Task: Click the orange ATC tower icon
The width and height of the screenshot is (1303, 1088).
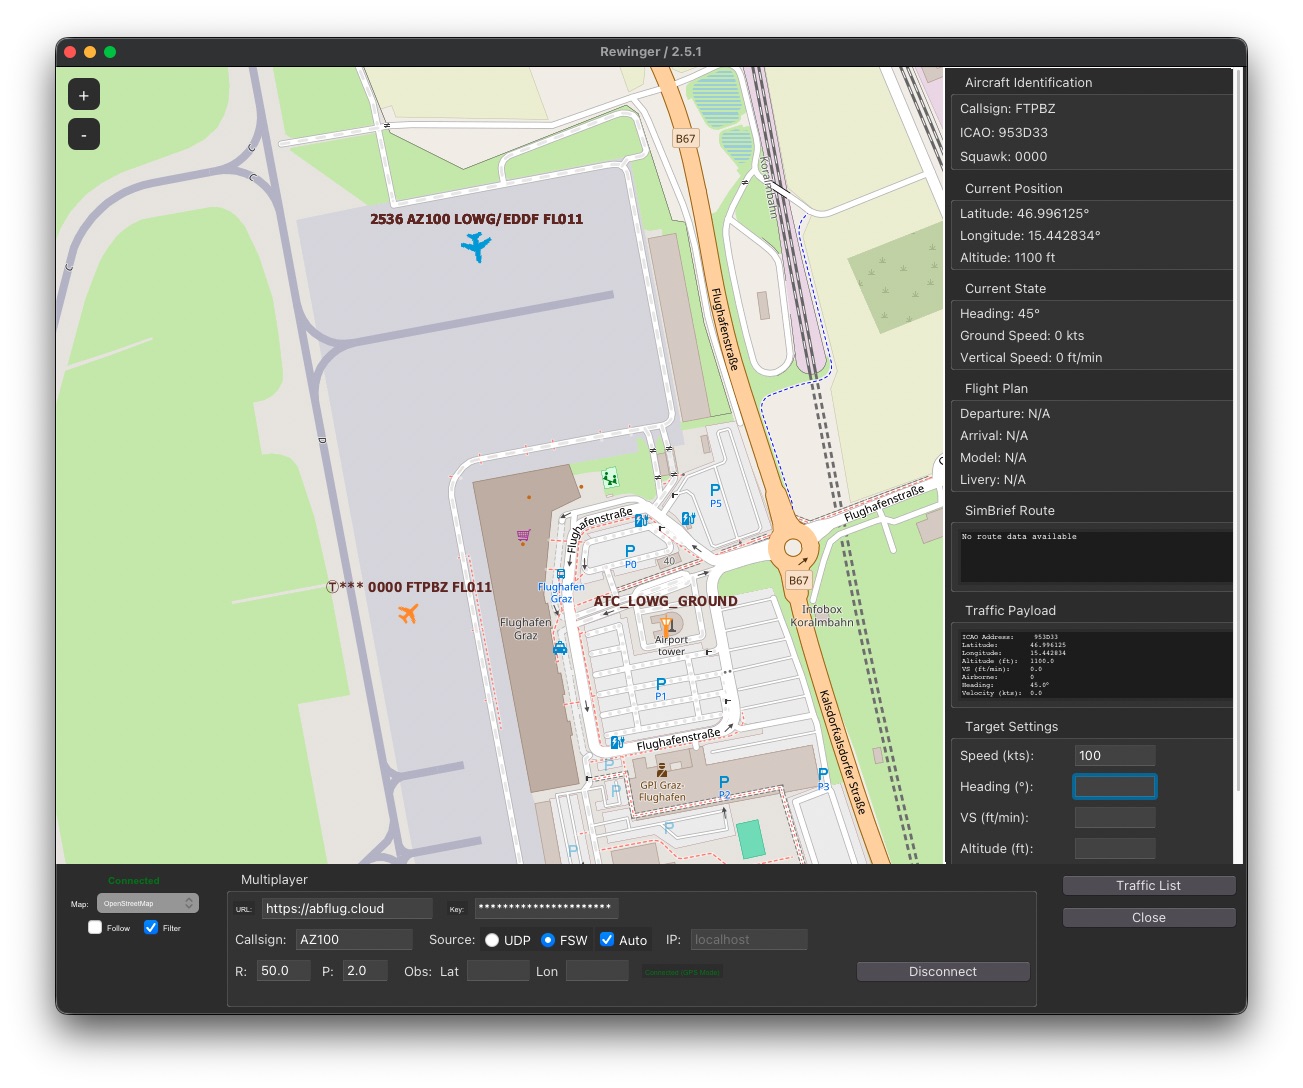Action: 666,625
